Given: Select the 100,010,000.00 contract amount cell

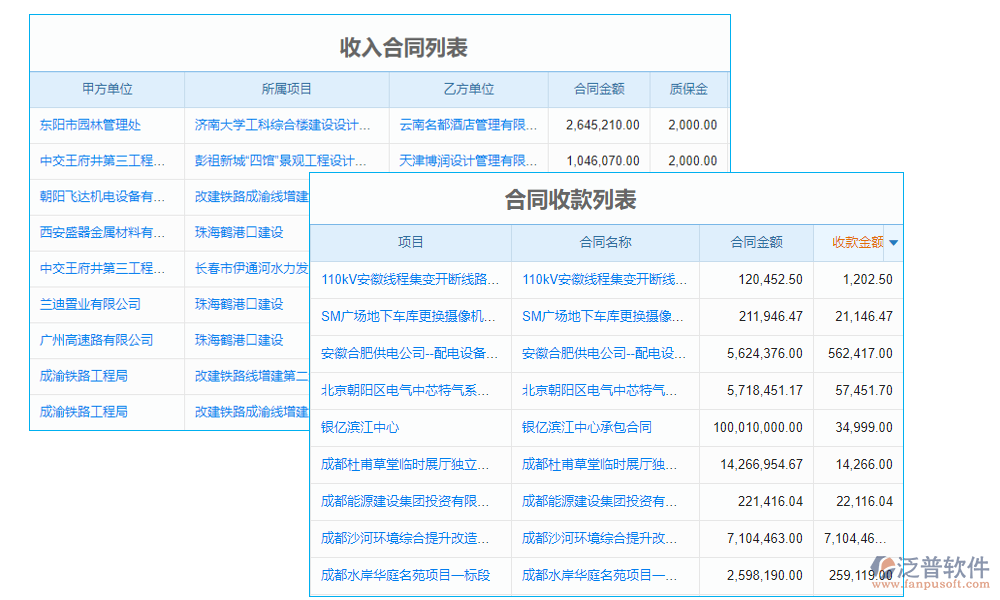Looking at the screenshot, I should (x=756, y=428).
